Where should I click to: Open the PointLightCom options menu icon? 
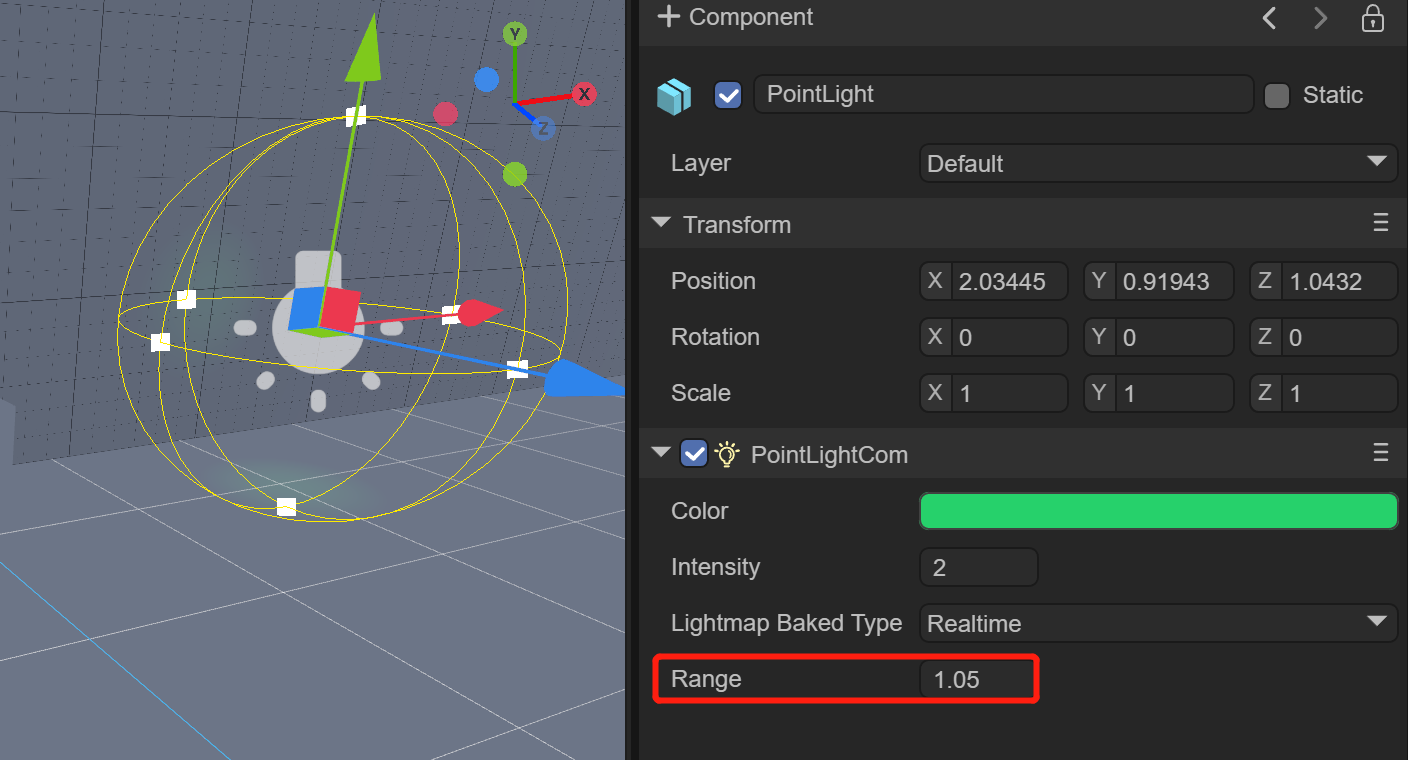tap(1381, 454)
